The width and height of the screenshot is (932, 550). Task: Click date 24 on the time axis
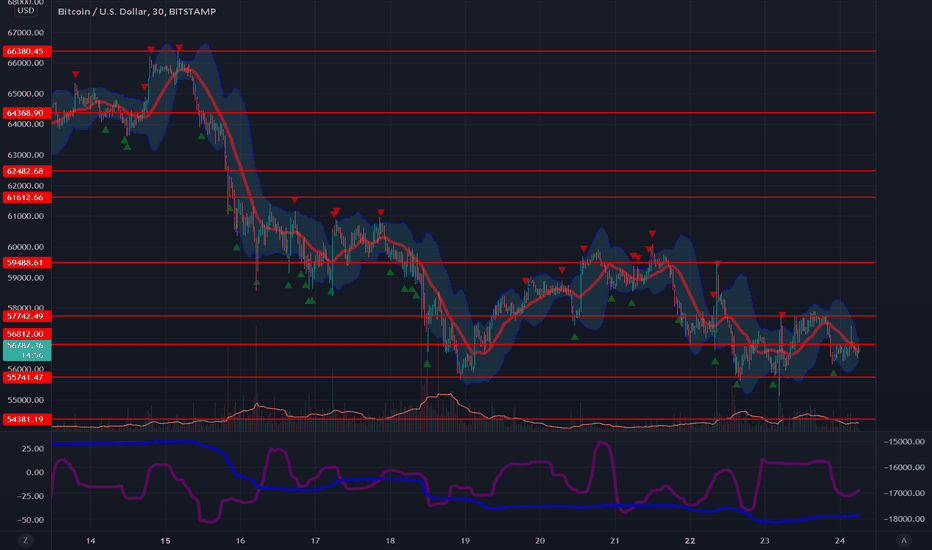(x=839, y=541)
